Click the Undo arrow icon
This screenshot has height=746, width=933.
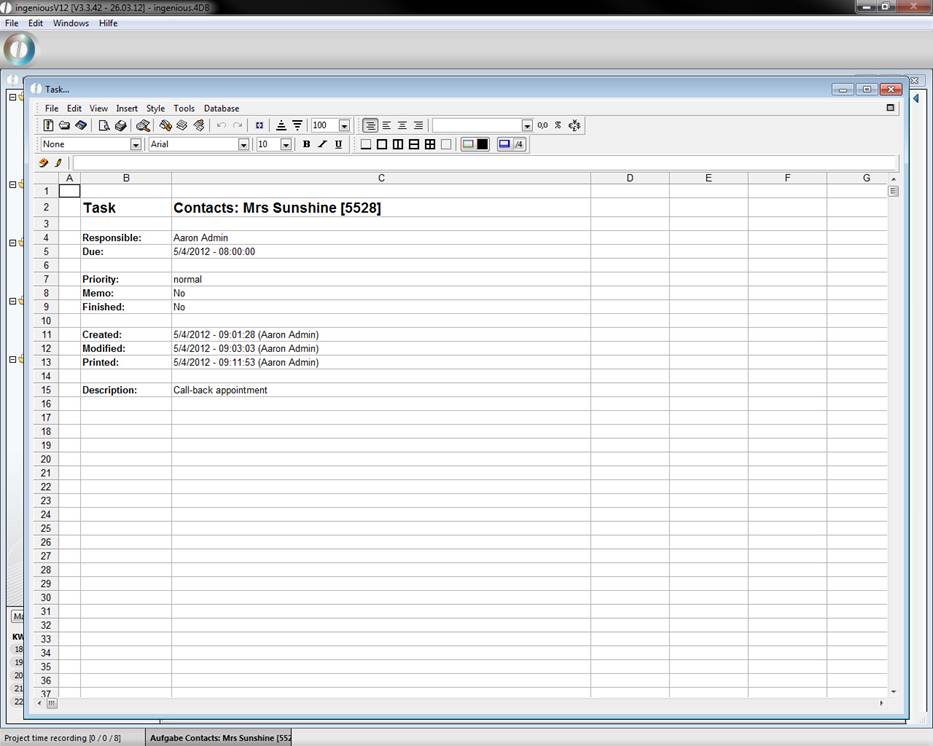[x=221, y=126]
